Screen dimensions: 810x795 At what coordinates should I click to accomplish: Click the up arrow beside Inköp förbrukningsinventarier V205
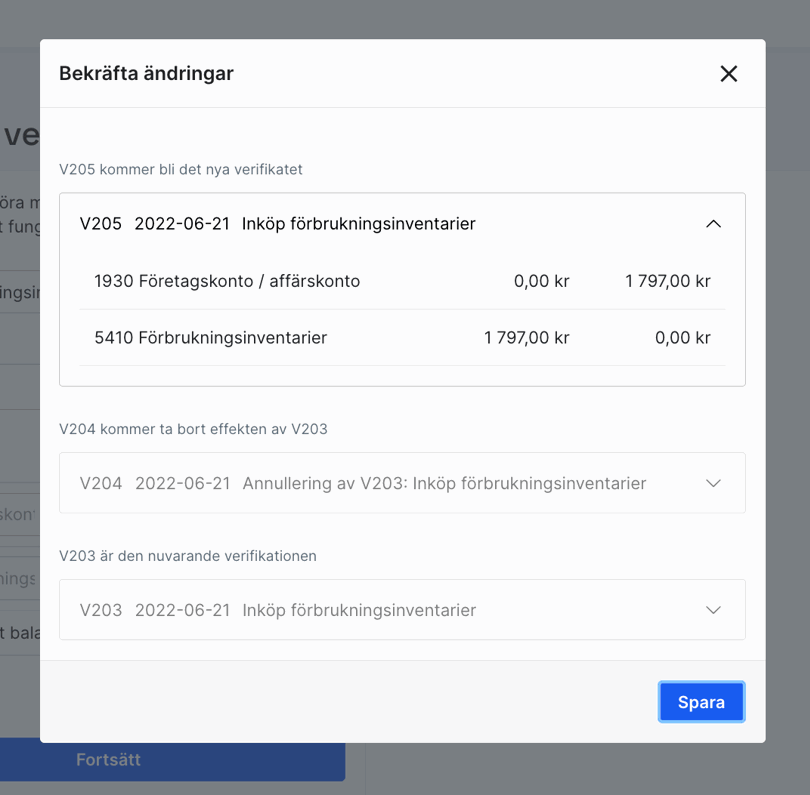coord(713,224)
